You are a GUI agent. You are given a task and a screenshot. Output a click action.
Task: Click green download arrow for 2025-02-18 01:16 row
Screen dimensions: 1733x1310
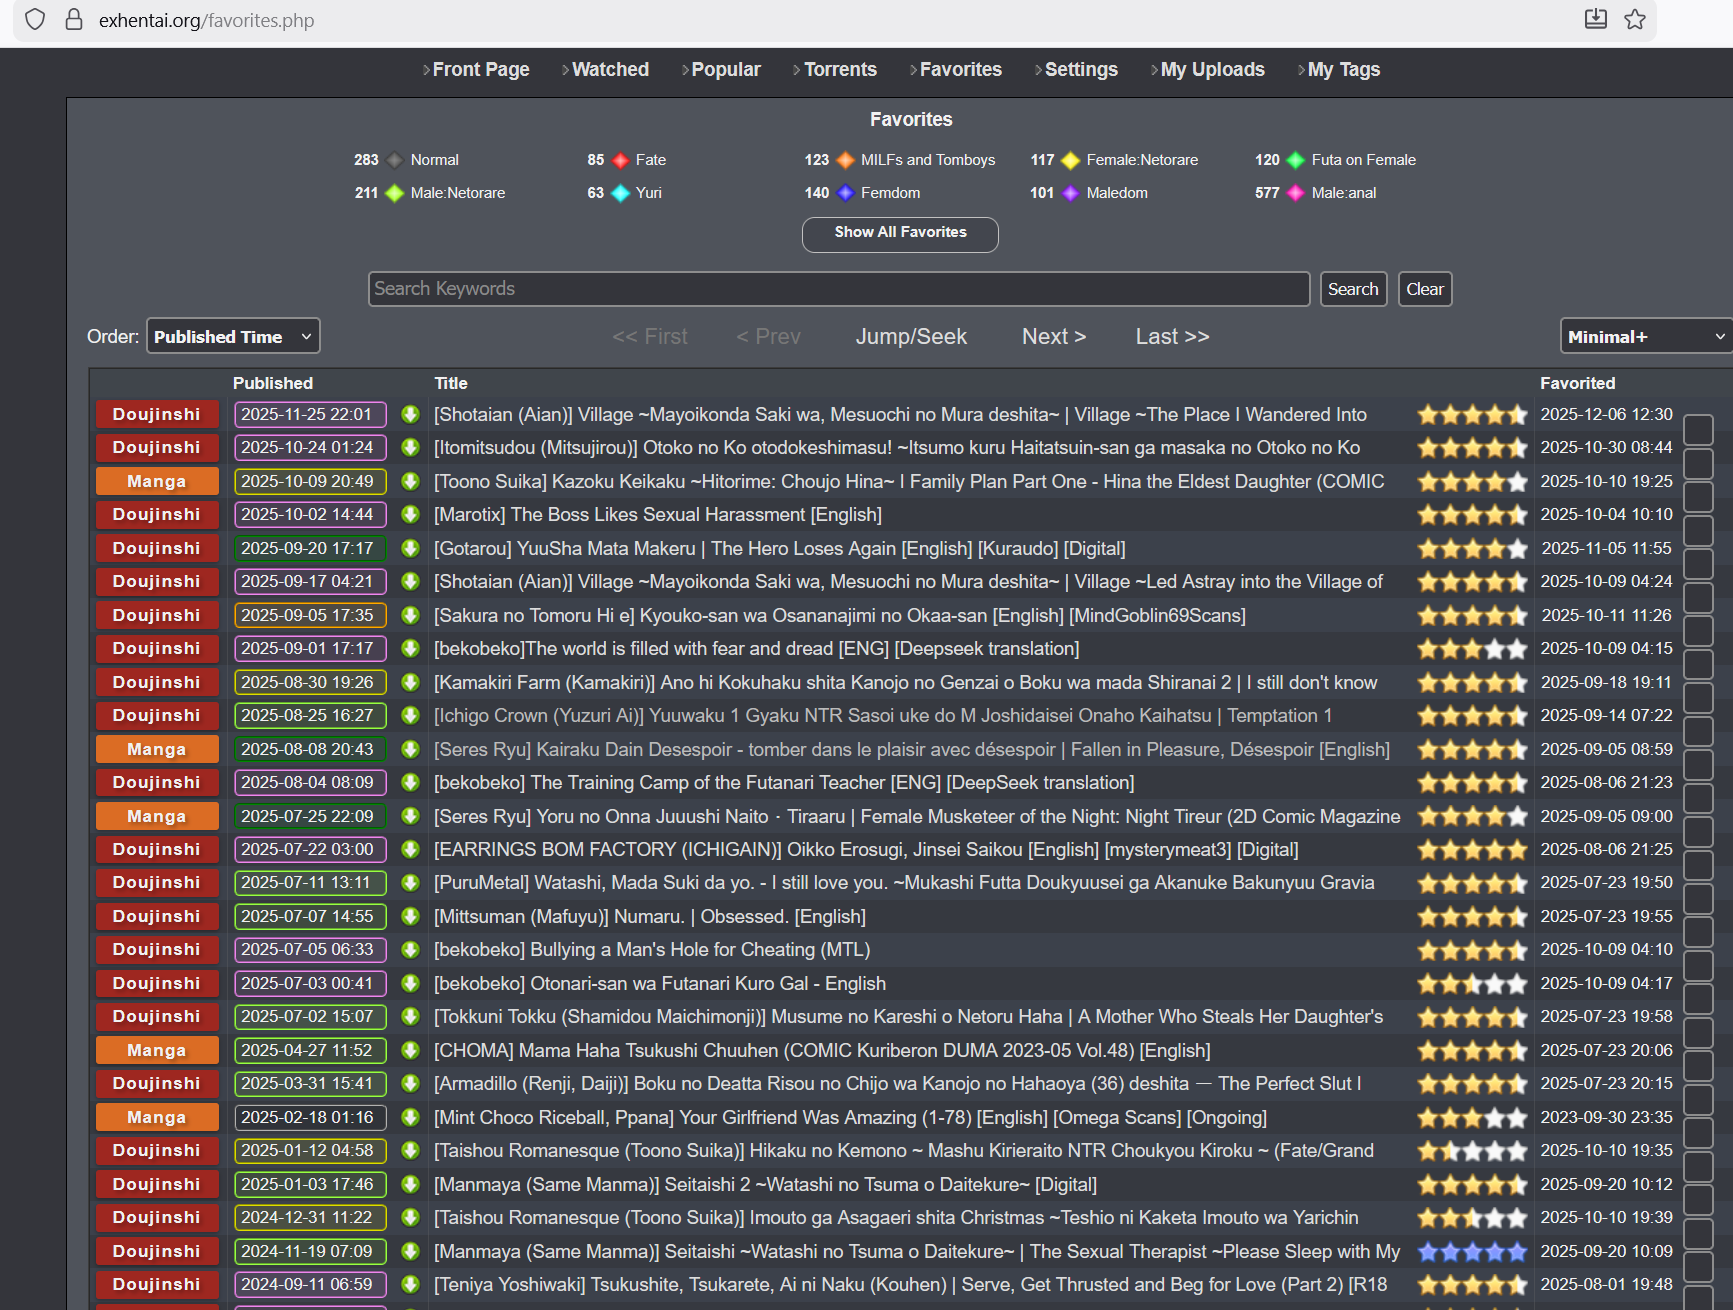pos(410,1117)
